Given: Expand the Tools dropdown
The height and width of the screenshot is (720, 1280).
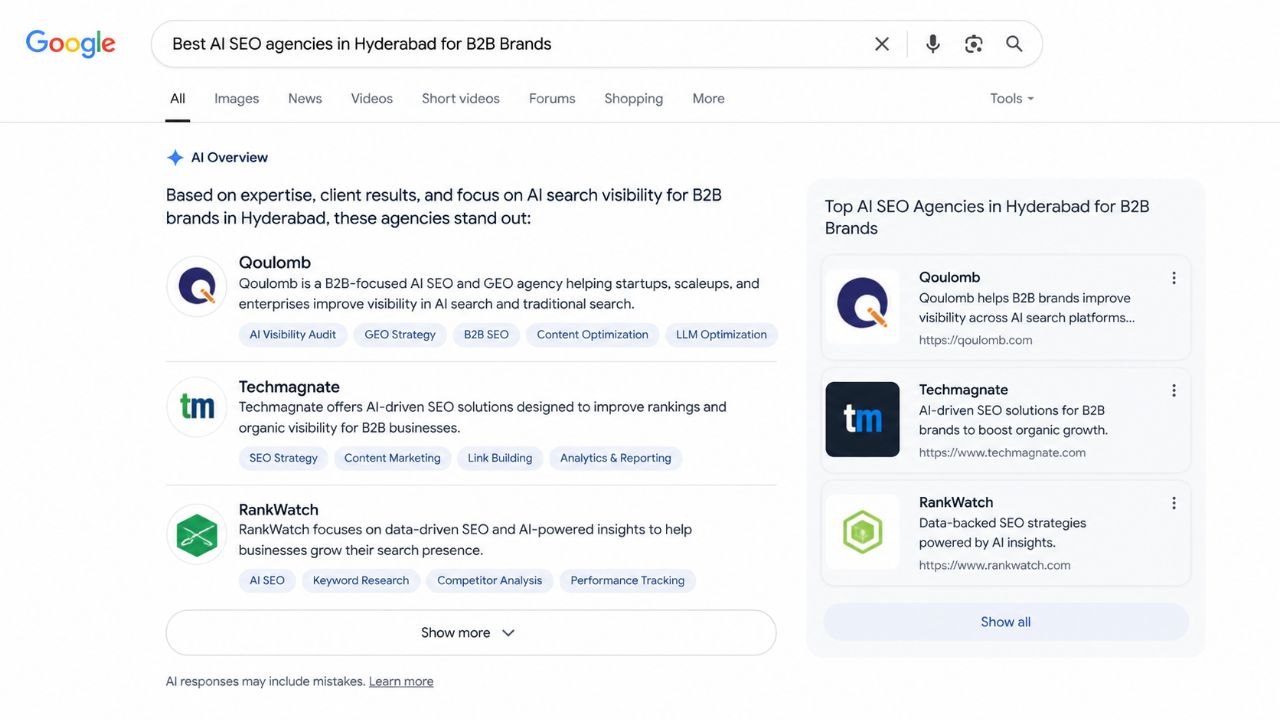Looking at the screenshot, I should 1012,98.
